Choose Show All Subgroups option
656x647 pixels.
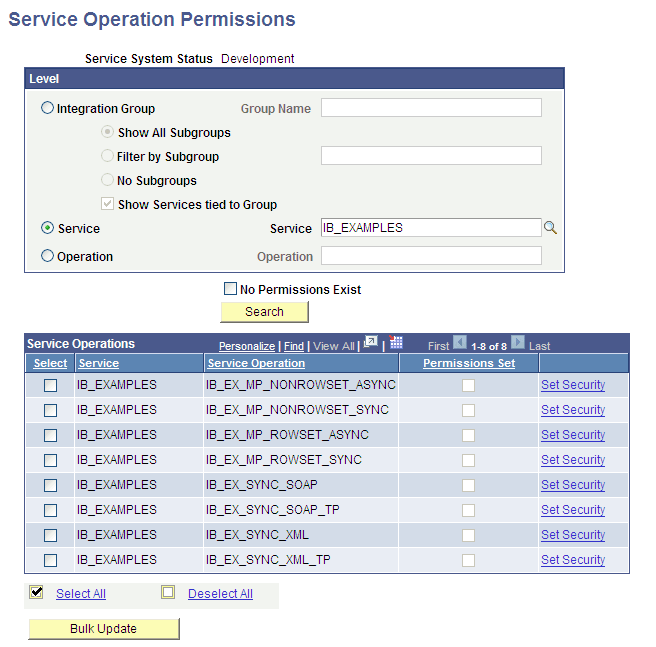coord(108,132)
